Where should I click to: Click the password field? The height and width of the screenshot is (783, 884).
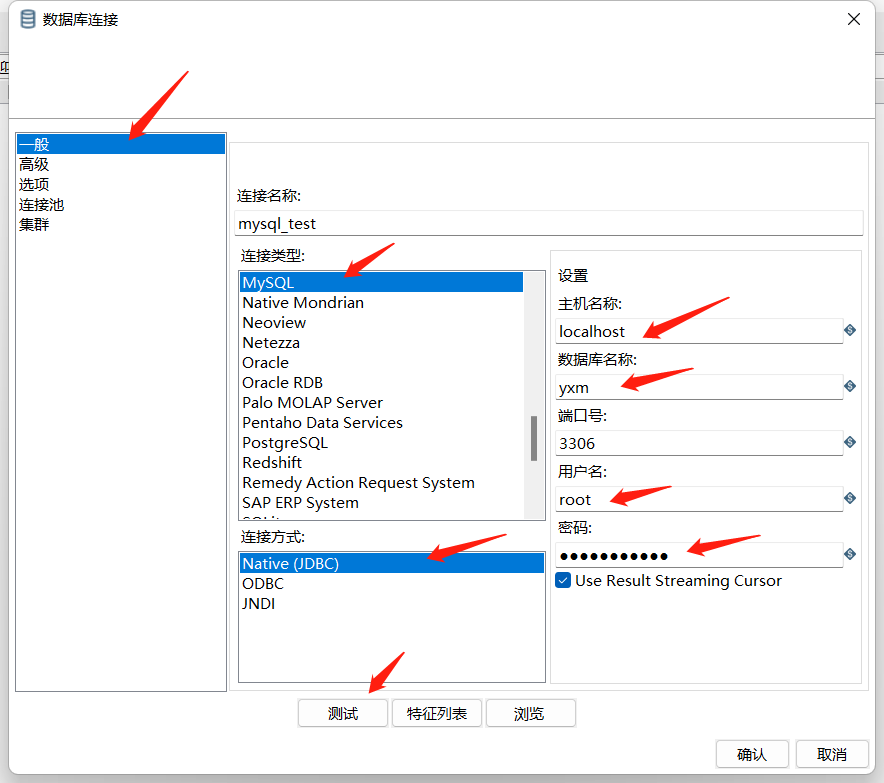pos(699,555)
